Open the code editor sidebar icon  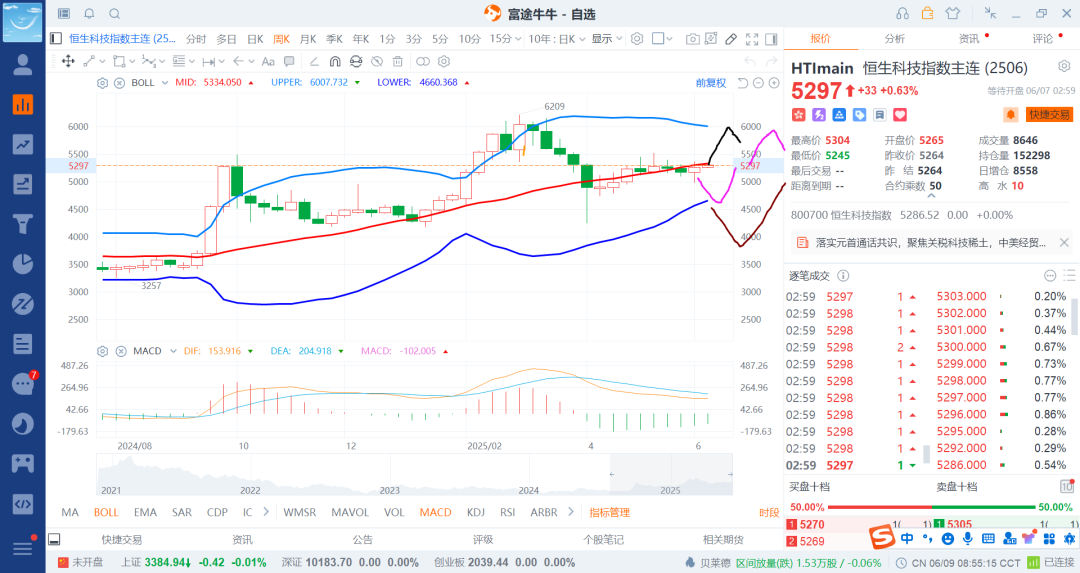coord(23,503)
